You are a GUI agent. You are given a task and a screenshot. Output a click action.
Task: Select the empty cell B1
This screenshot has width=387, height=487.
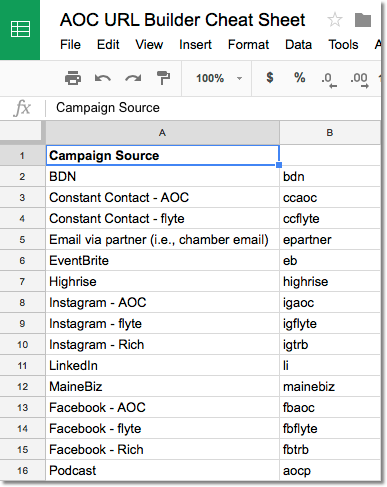[330, 155]
